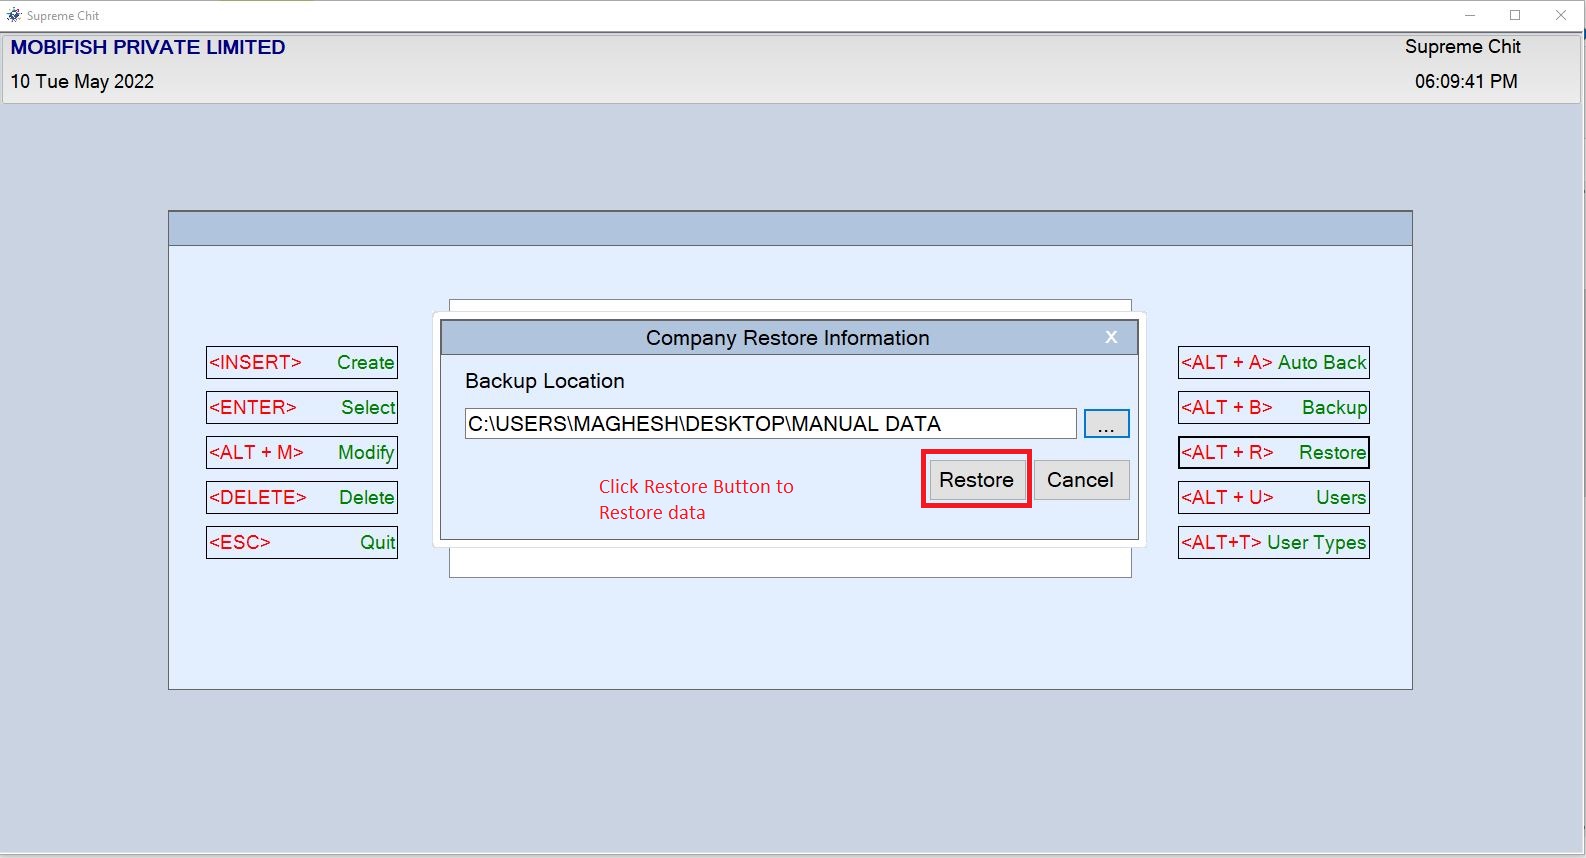Click the Backup Location path field
The image size is (1586, 858).
tap(770, 424)
